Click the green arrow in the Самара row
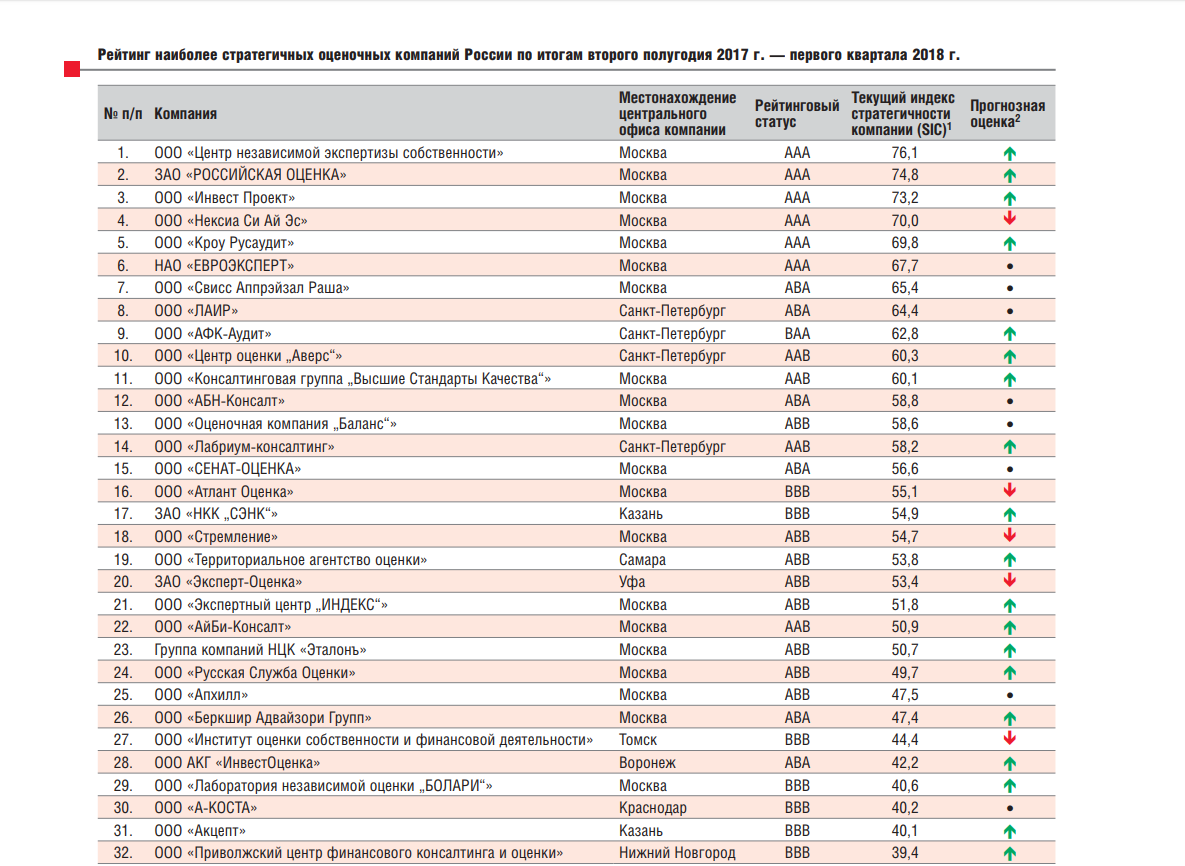This screenshot has height=866, width=1185. [x=1010, y=560]
